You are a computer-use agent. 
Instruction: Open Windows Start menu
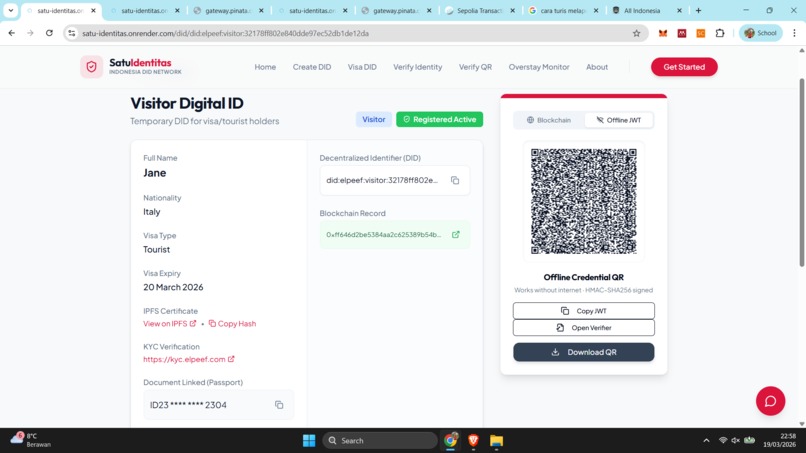(309, 441)
